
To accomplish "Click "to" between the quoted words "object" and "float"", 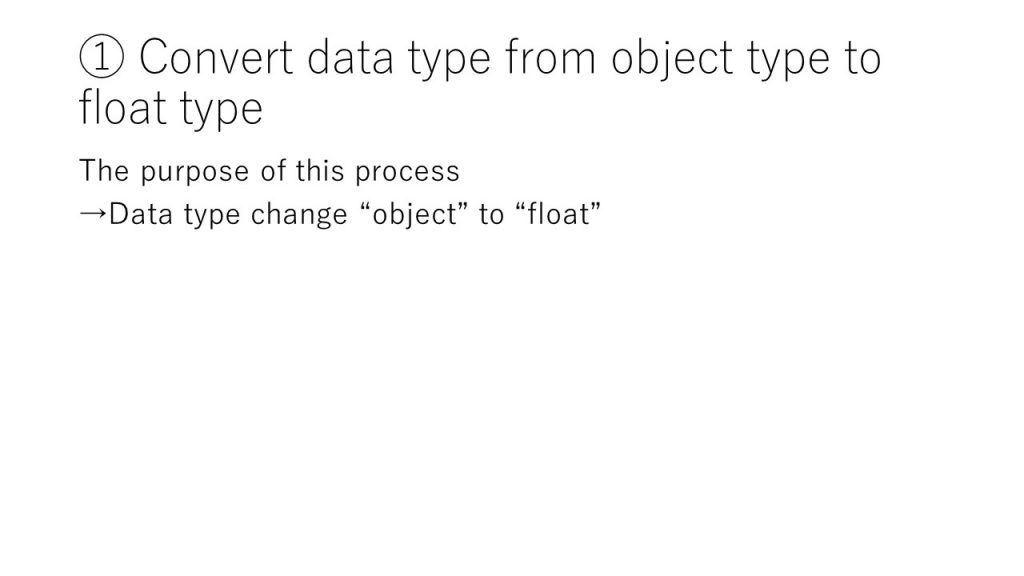I will tap(491, 214).
